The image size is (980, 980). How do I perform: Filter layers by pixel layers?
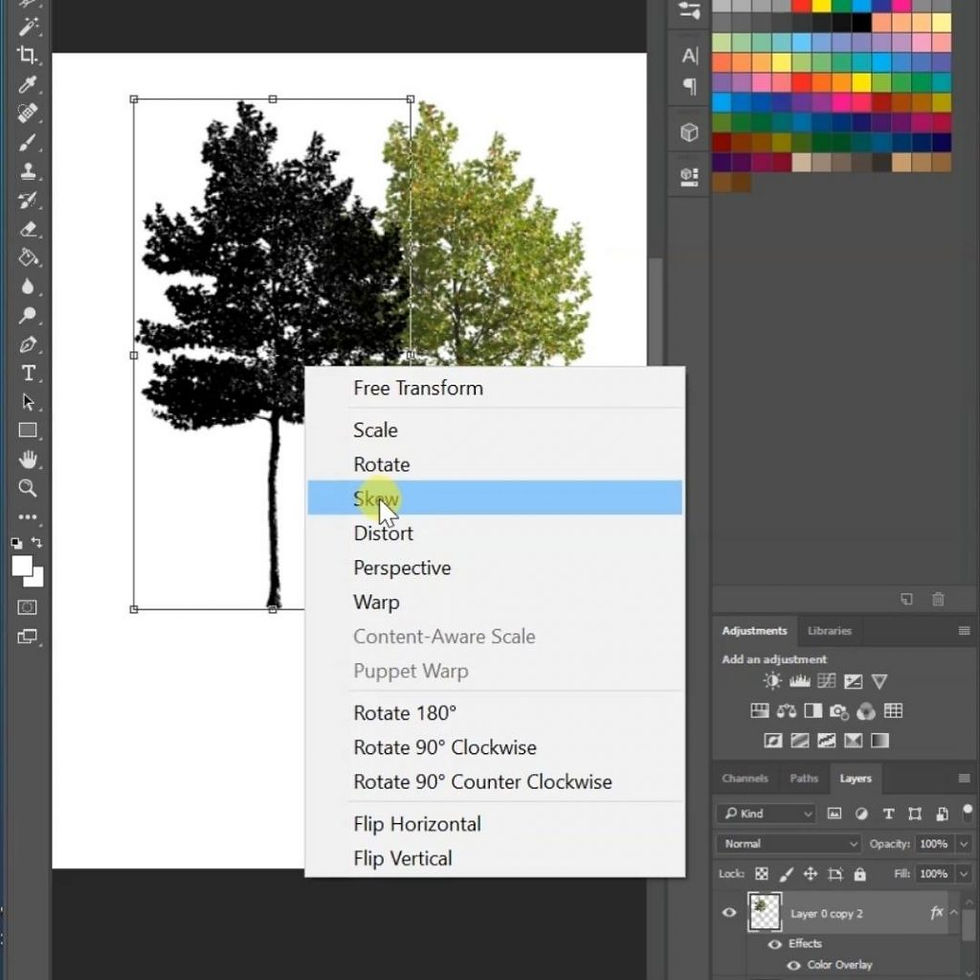pyautogui.click(x=834, y=813)
